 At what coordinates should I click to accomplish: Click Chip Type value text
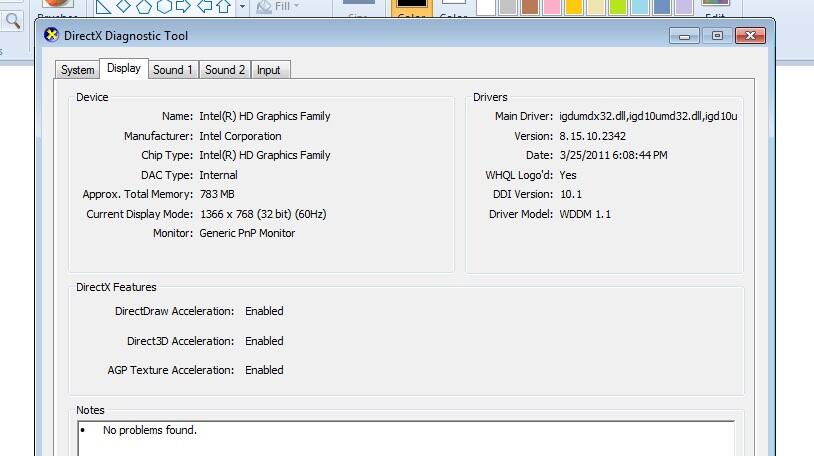click(265, 155)
